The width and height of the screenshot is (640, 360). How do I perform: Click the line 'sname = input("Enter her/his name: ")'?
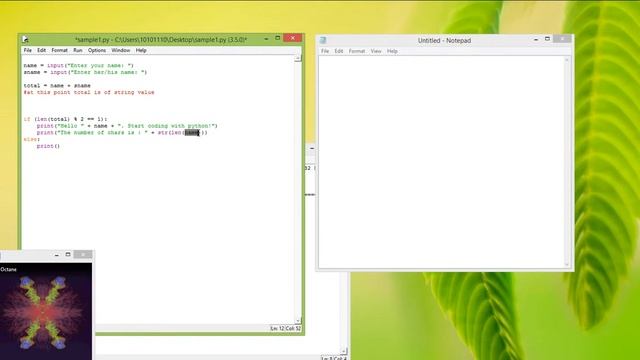85,72
